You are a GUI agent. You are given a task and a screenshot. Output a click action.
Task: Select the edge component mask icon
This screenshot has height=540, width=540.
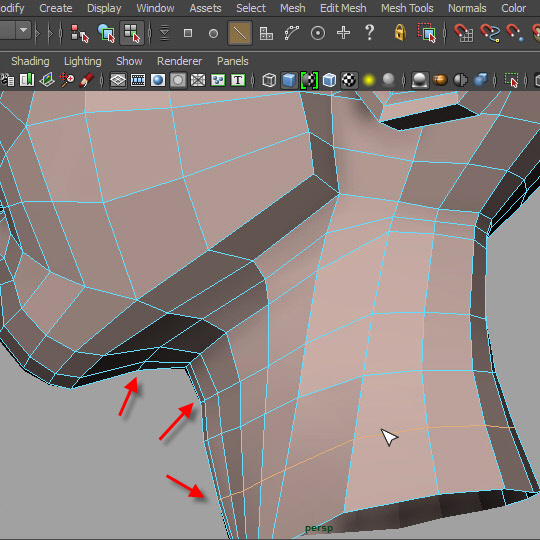240,33
